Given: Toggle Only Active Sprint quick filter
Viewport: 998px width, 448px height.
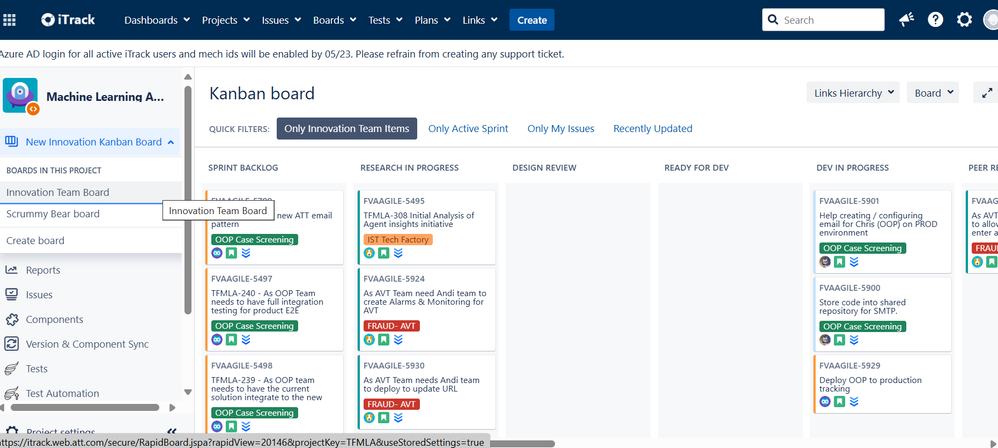Looking at the screenshot, I should point(468,129).
